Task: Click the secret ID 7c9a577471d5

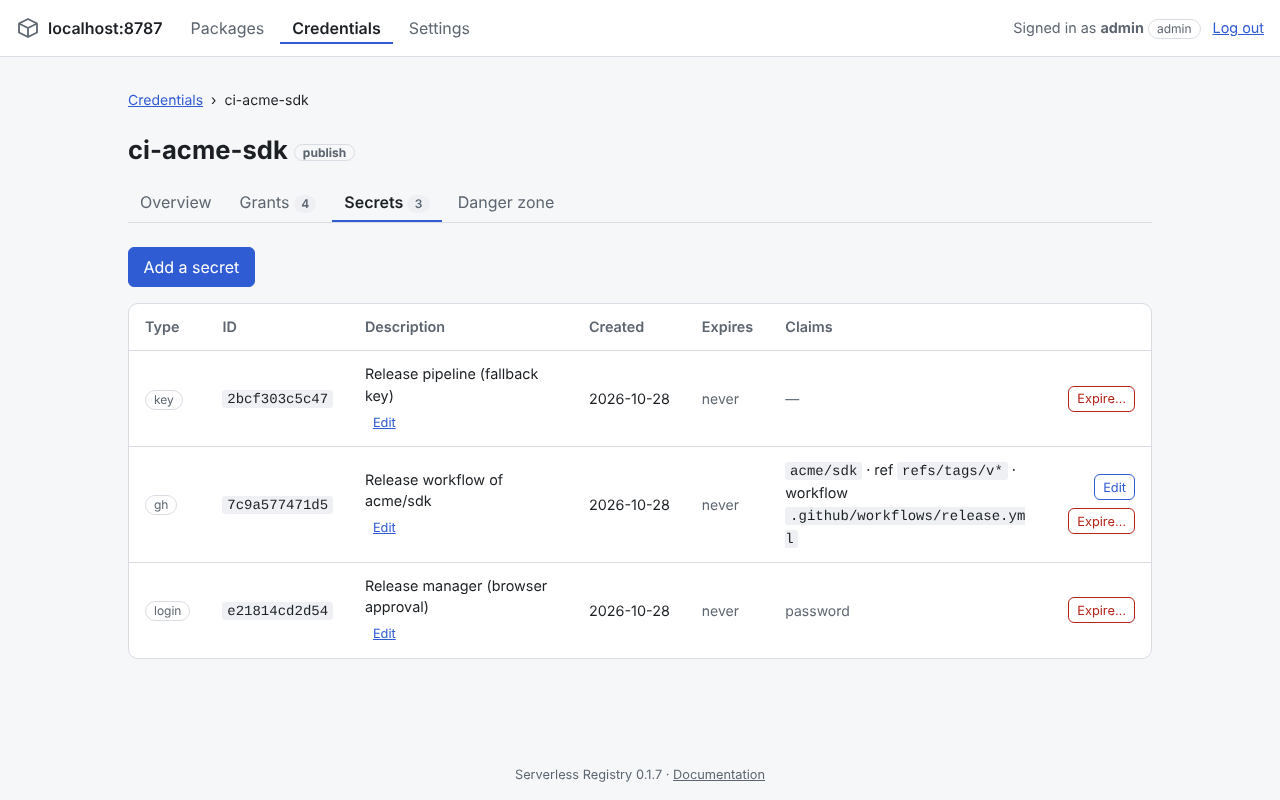Action: pos(278,505)
